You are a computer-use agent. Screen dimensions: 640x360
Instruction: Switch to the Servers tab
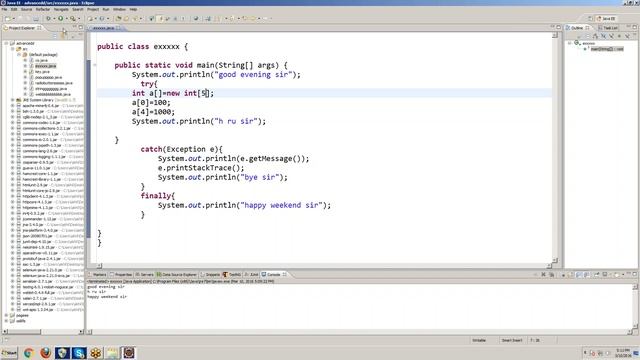click(x=144, y=274)
